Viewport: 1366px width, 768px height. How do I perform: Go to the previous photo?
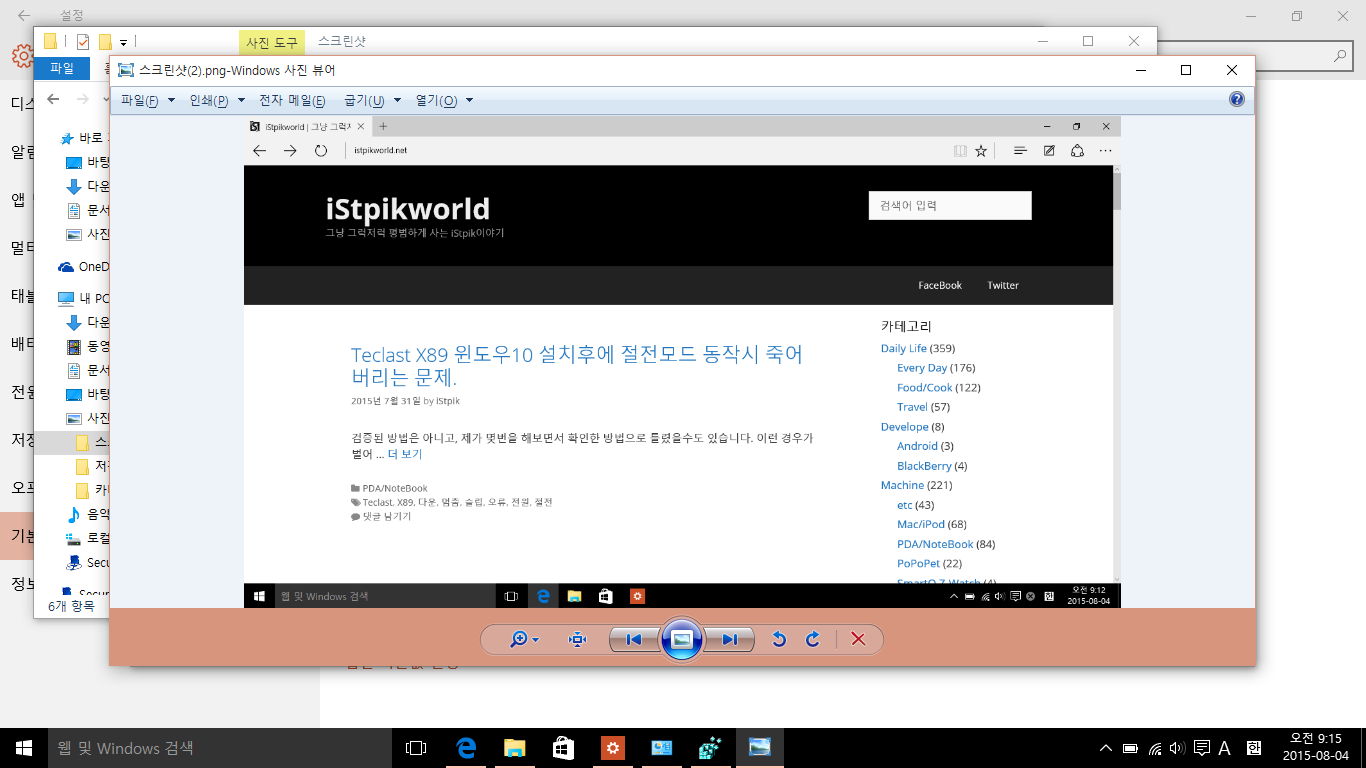point(633,640)
